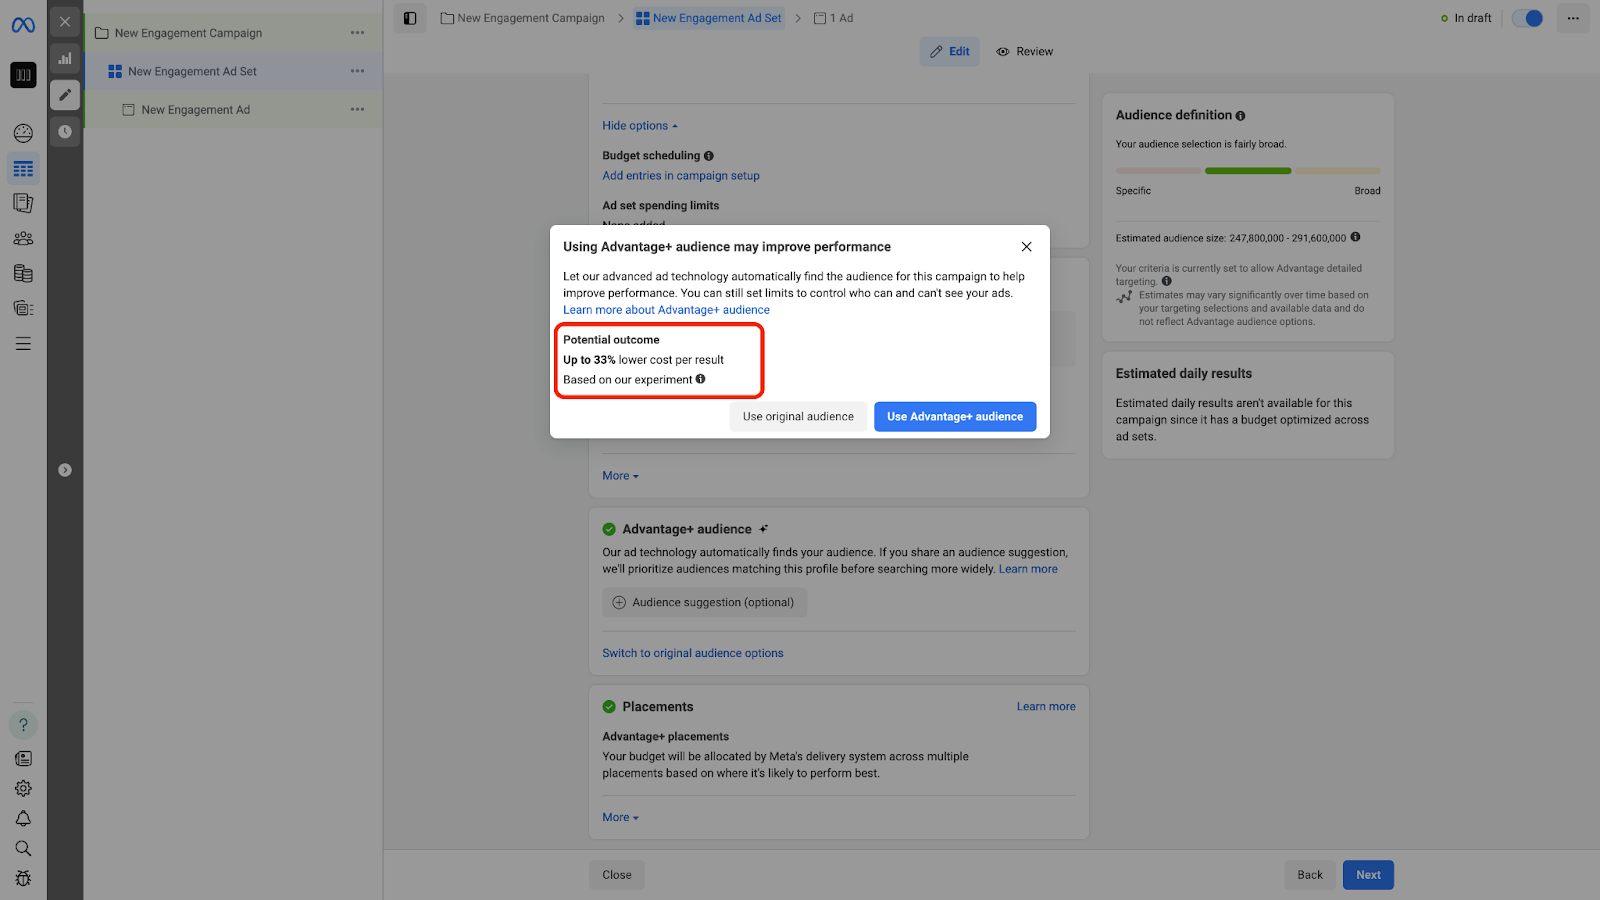The image size is (1600, 900).
Task: Select the pencil edit icon in sidebar
Action: click(65, 95)
